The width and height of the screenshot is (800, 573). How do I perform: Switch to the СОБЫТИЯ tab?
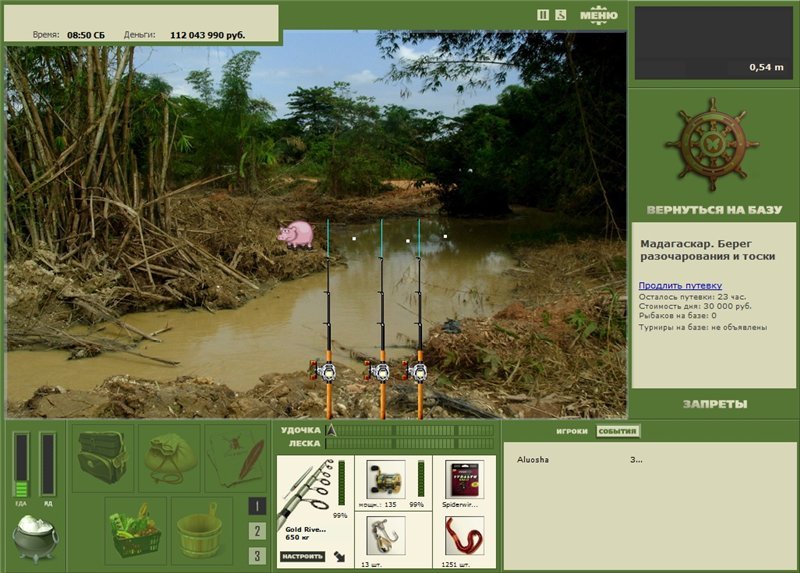pyautogui.click(x=617, y=431)
